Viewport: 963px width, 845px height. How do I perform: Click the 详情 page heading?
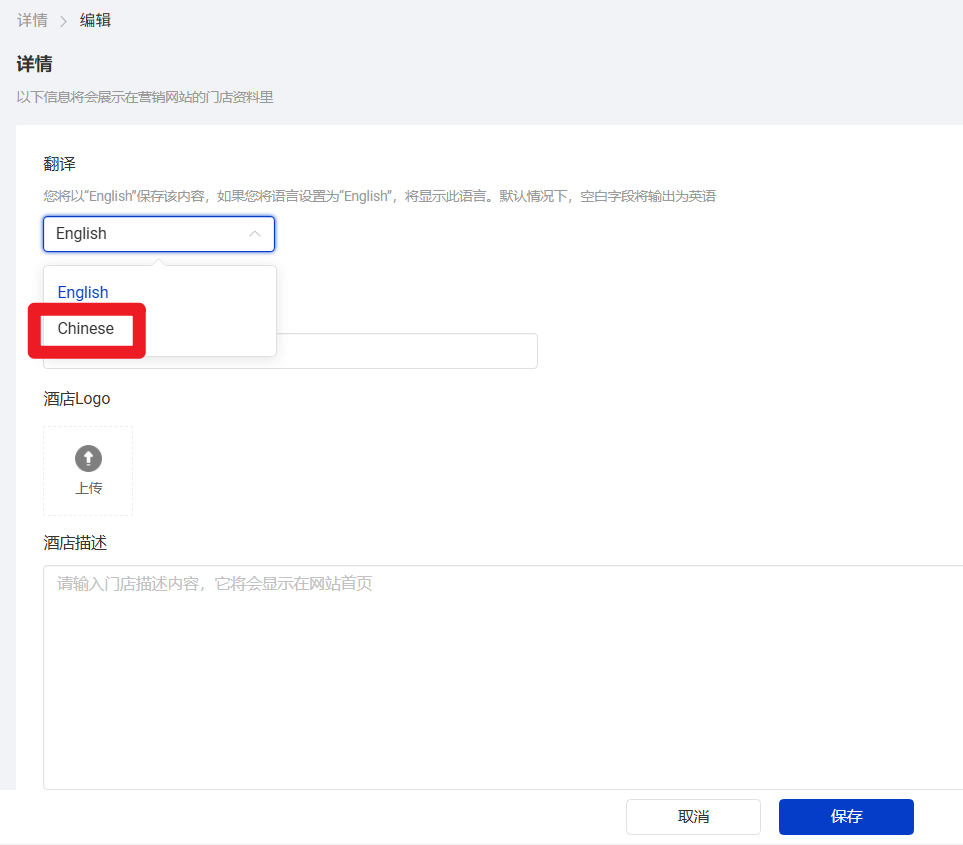click(34, 64)
